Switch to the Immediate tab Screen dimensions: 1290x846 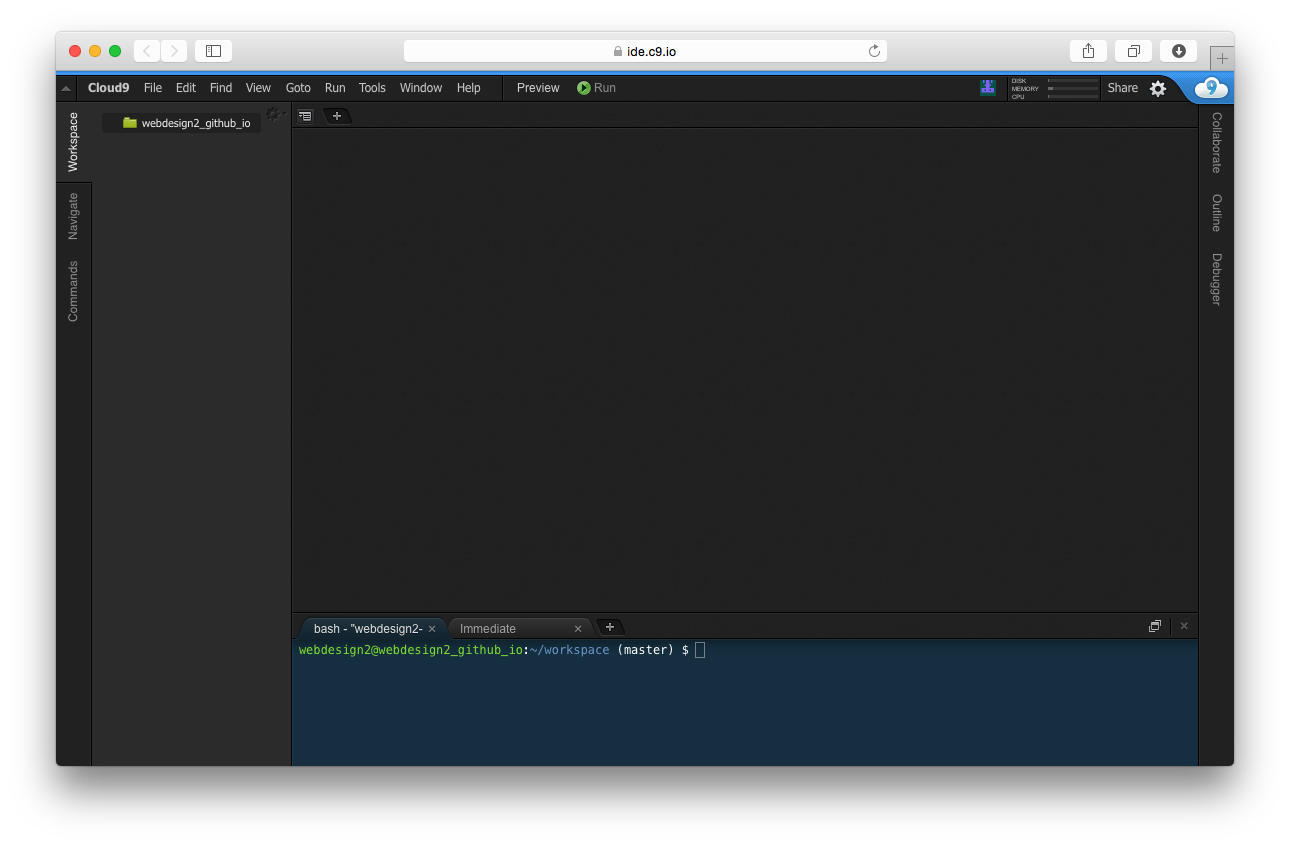(488, 628)
